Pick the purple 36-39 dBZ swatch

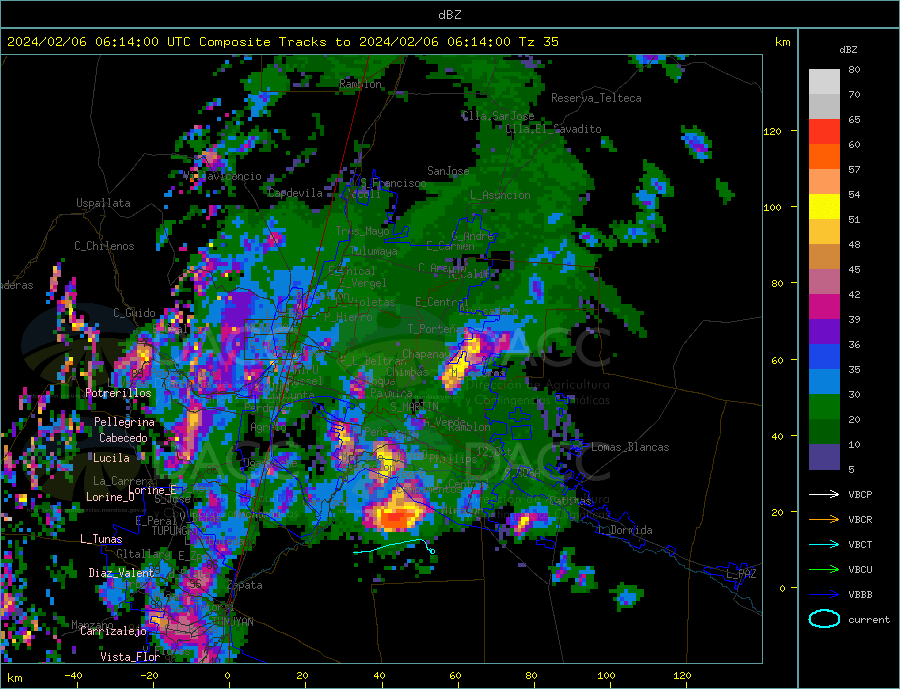(x=824, y=332)
